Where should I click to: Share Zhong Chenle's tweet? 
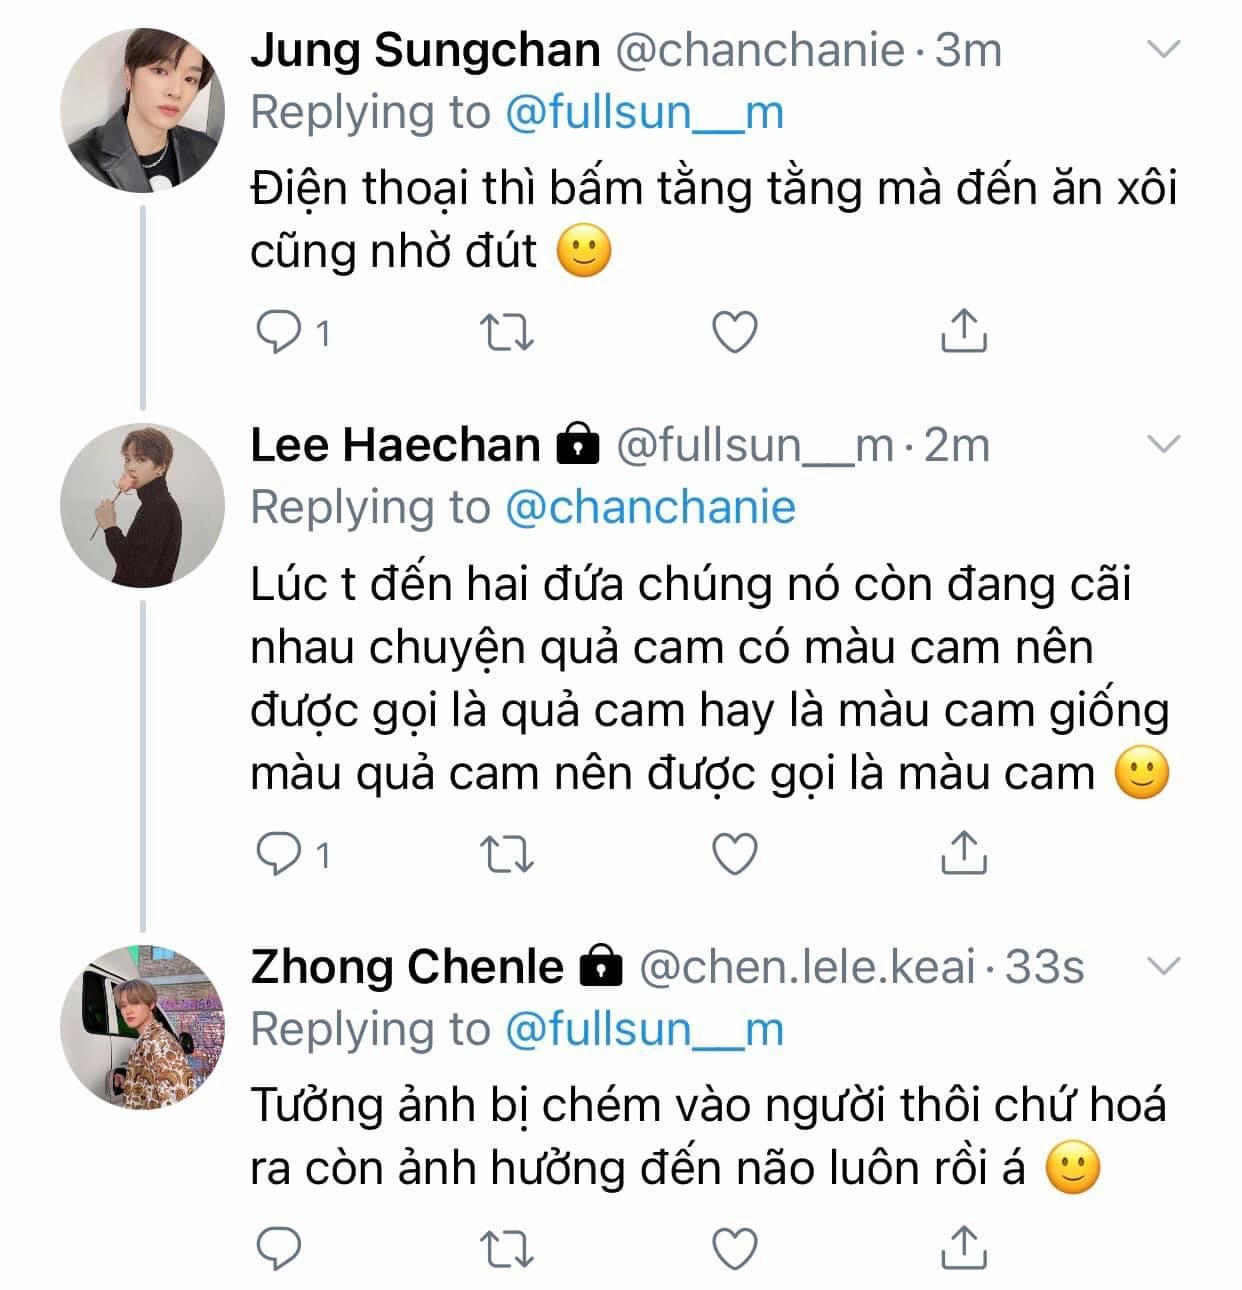(964, 1246)
